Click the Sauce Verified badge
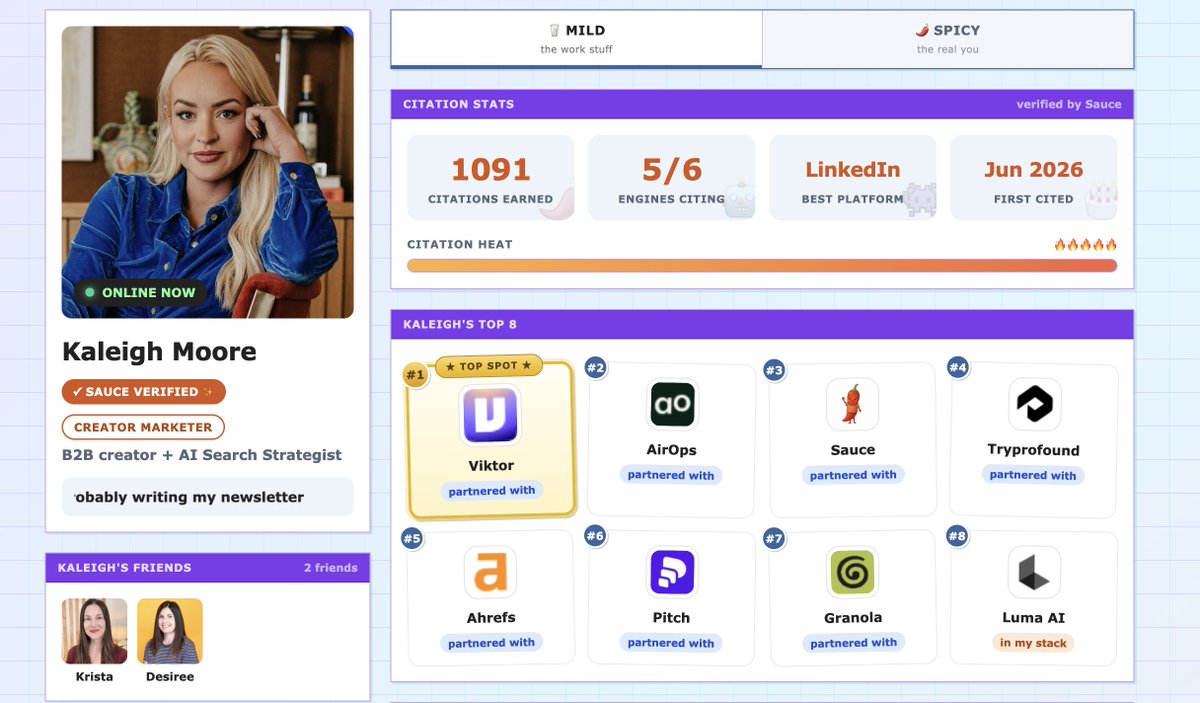Image resolution: width=1200 pixels, height=703 pixels. point(144,392)
